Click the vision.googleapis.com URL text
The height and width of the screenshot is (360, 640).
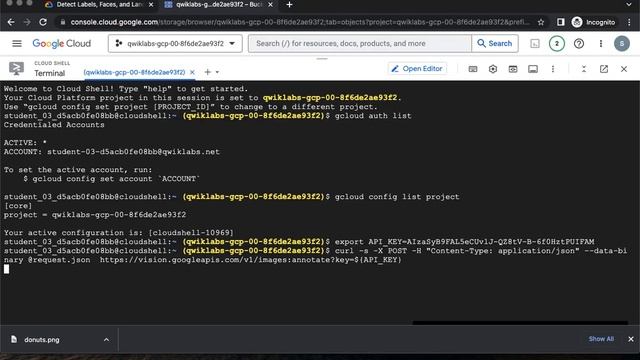pyautogui.click(x=251, y=260)
